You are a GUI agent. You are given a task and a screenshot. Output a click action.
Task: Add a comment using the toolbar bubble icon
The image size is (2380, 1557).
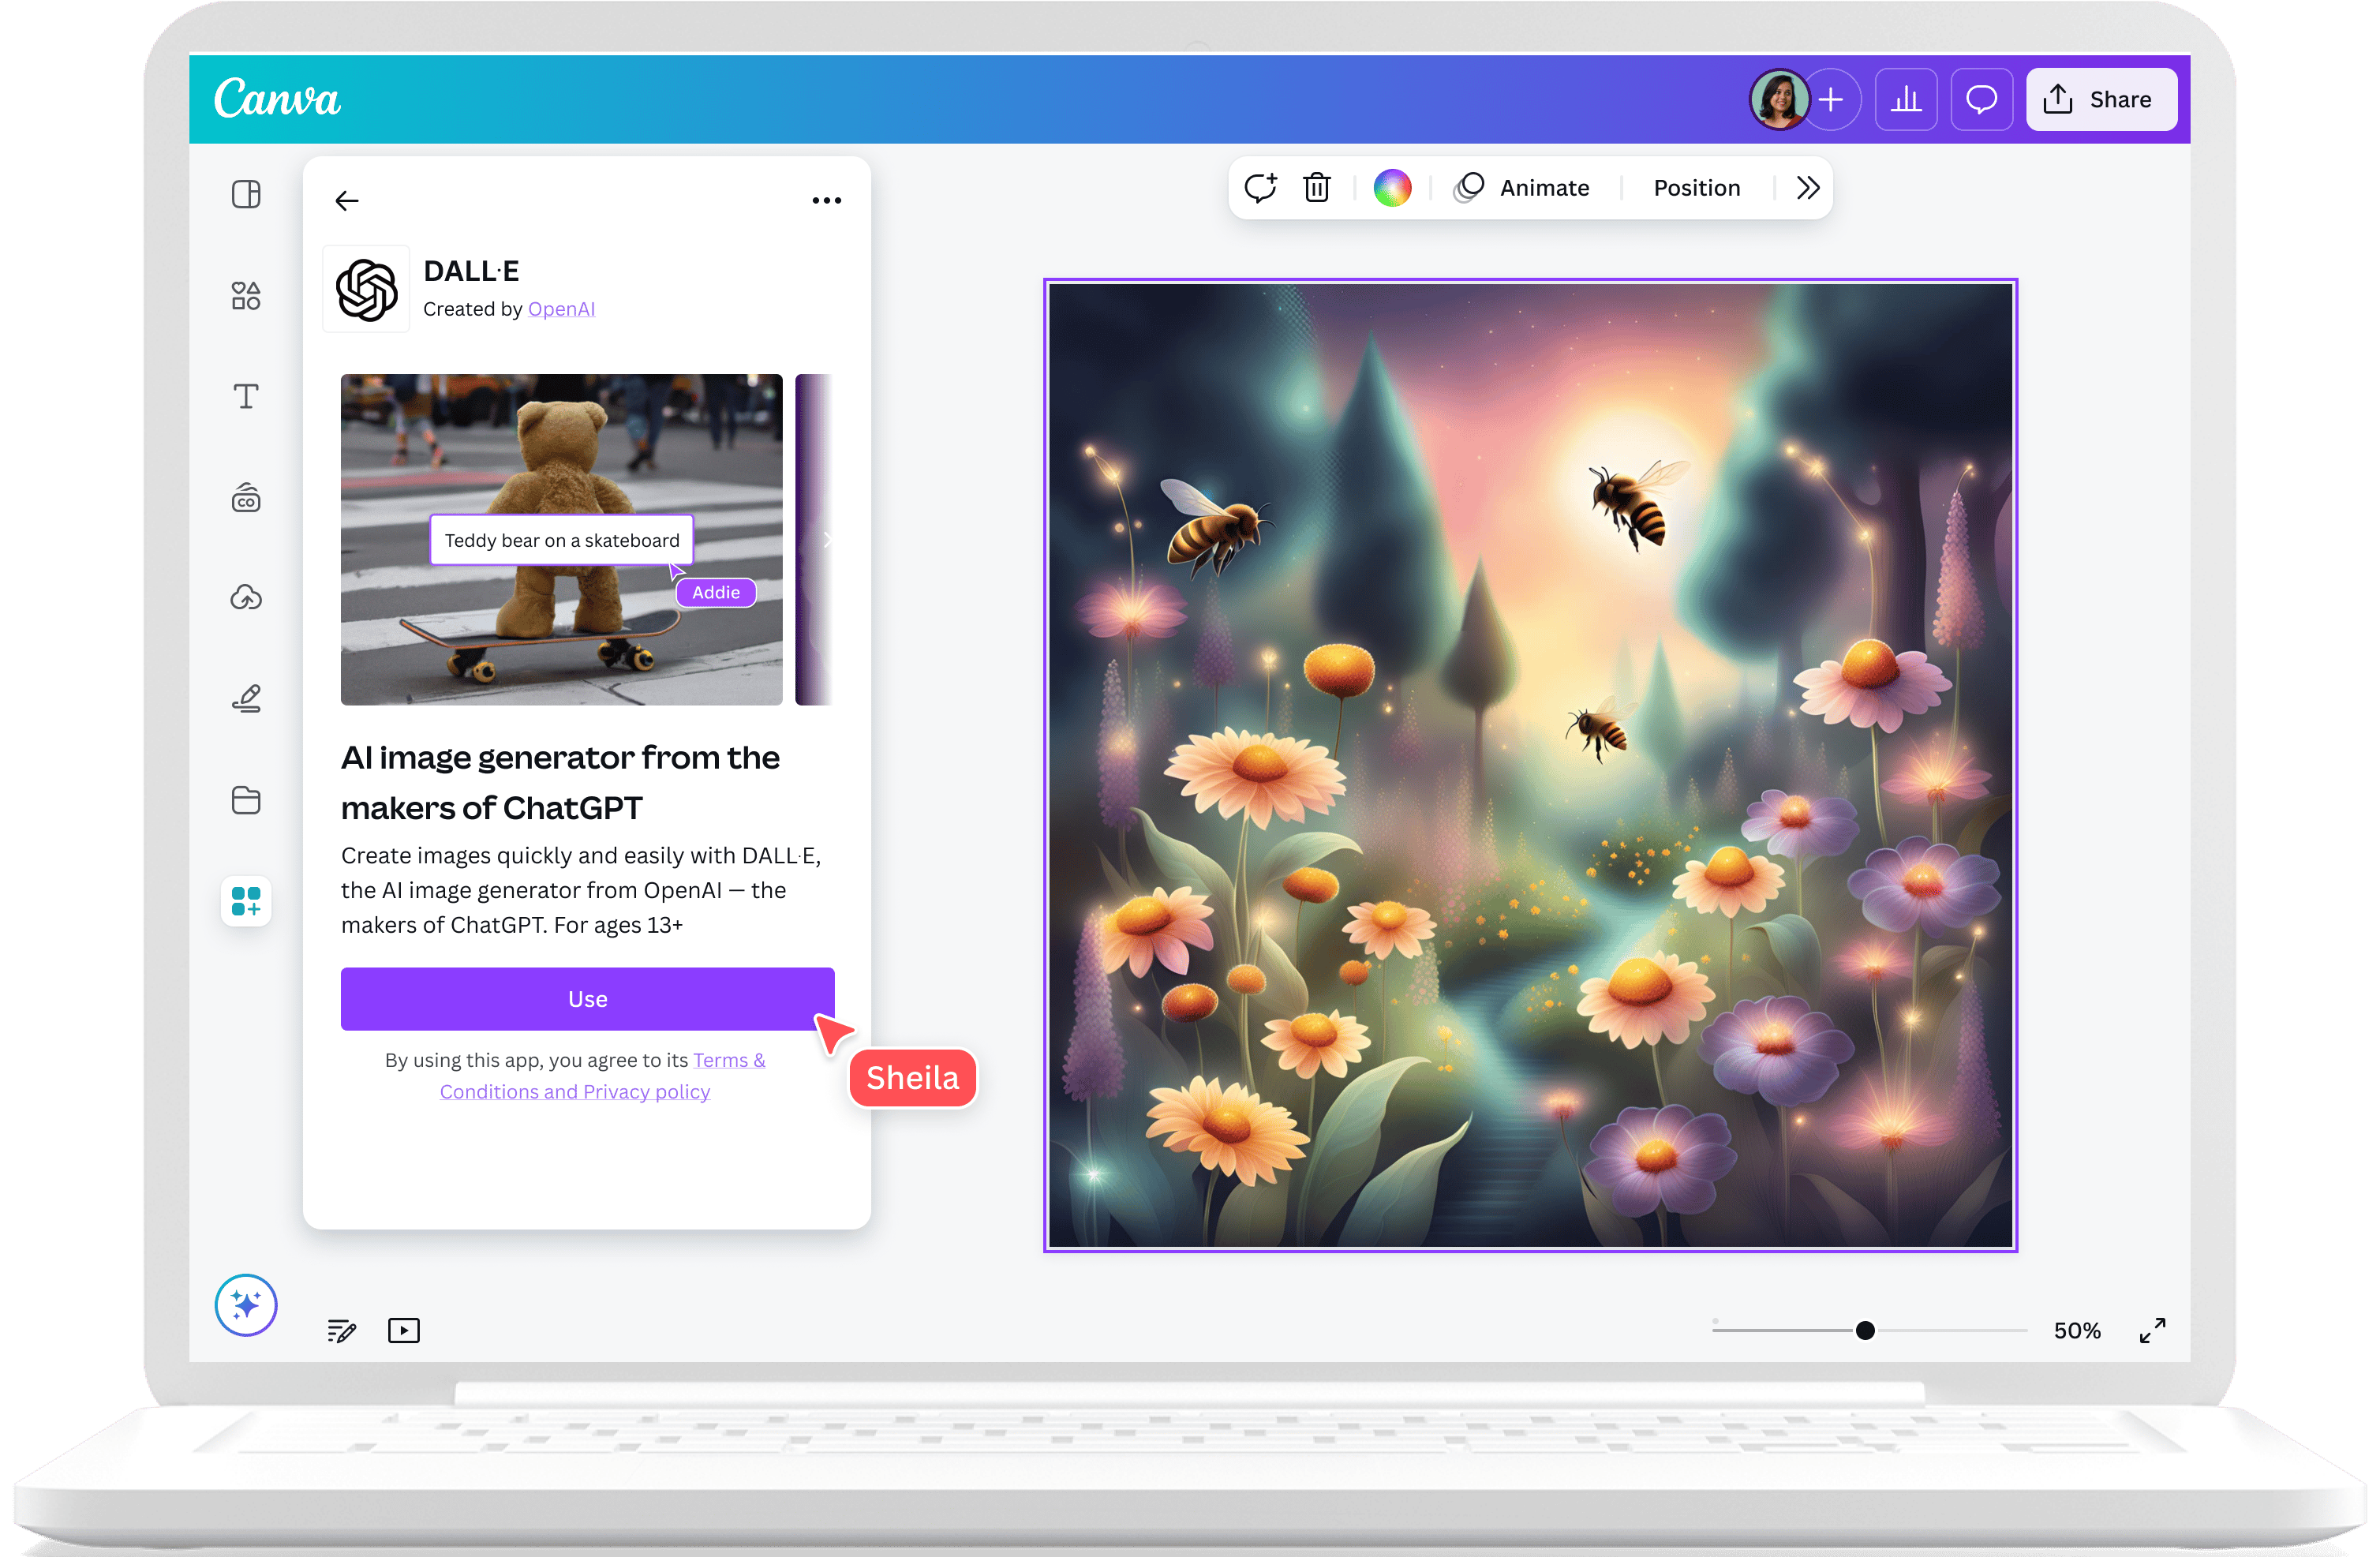pyautogui.click(x=1260, y=187)
